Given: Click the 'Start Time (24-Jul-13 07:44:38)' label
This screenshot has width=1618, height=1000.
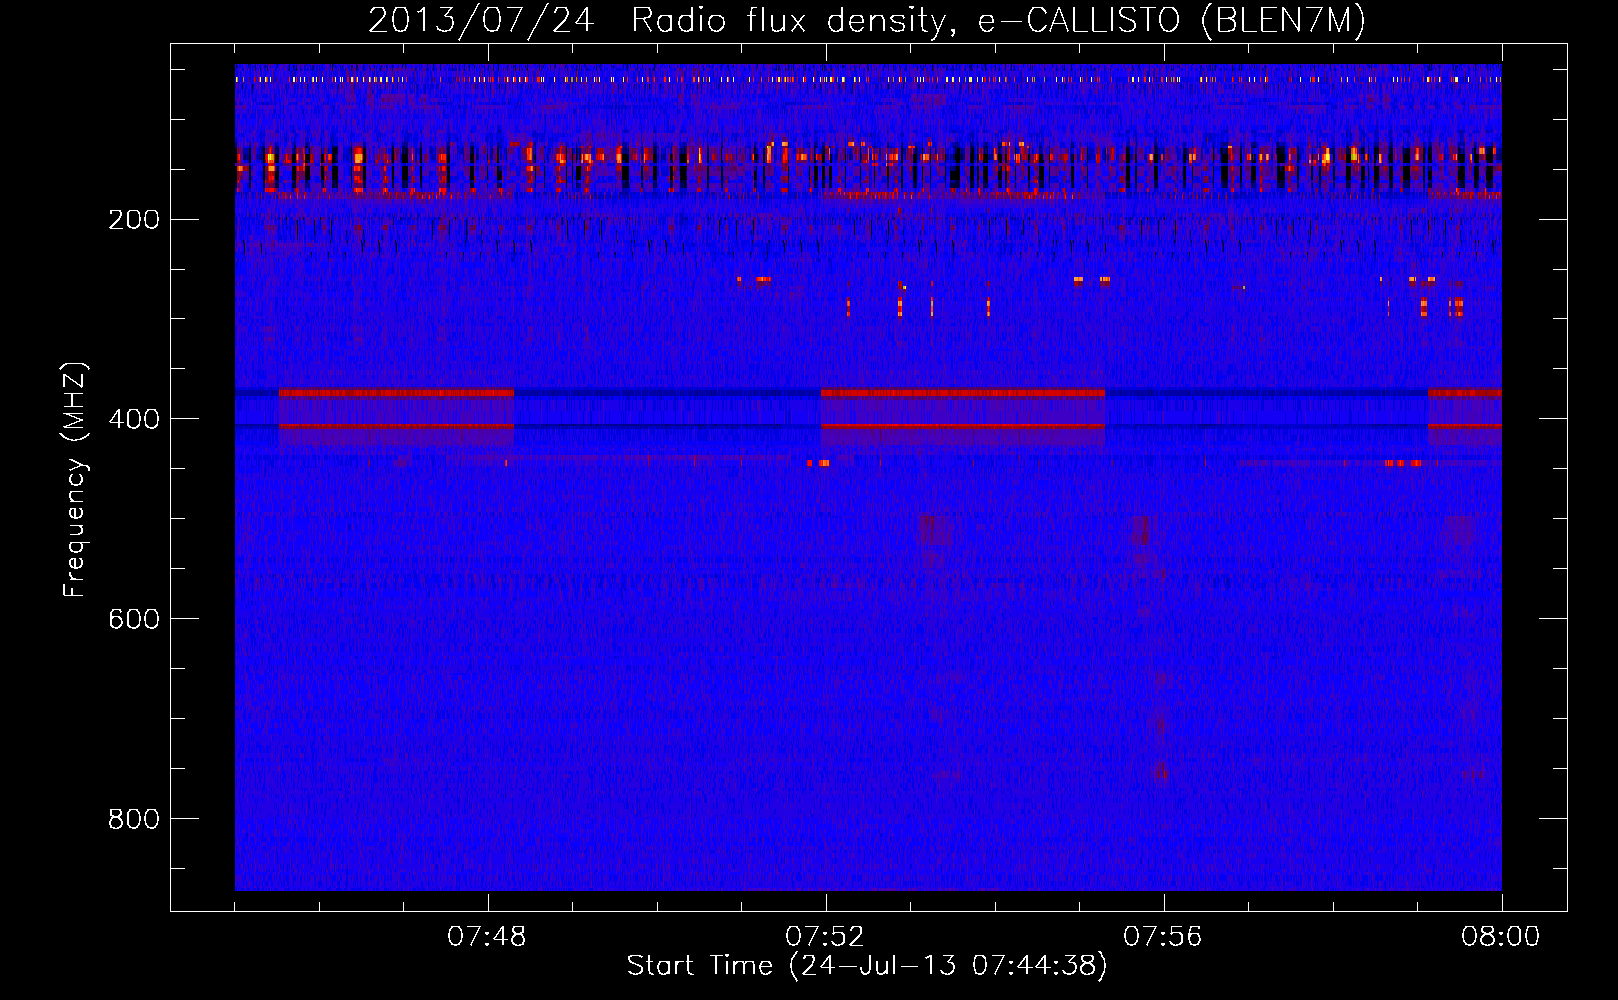Looking at the screenshot, I should coord(867,966).
